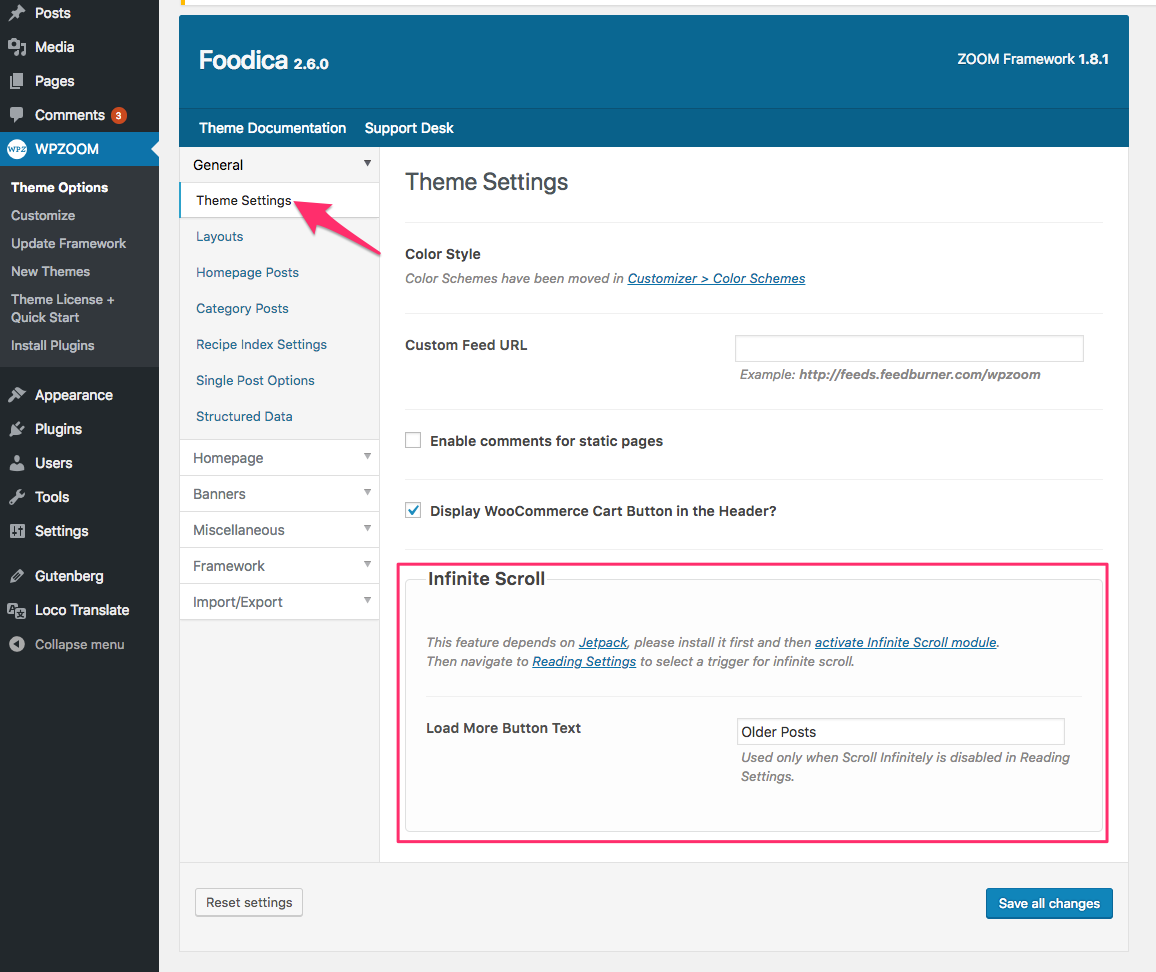Click the Media library icon
The image size is (1156, 972).
17,46
